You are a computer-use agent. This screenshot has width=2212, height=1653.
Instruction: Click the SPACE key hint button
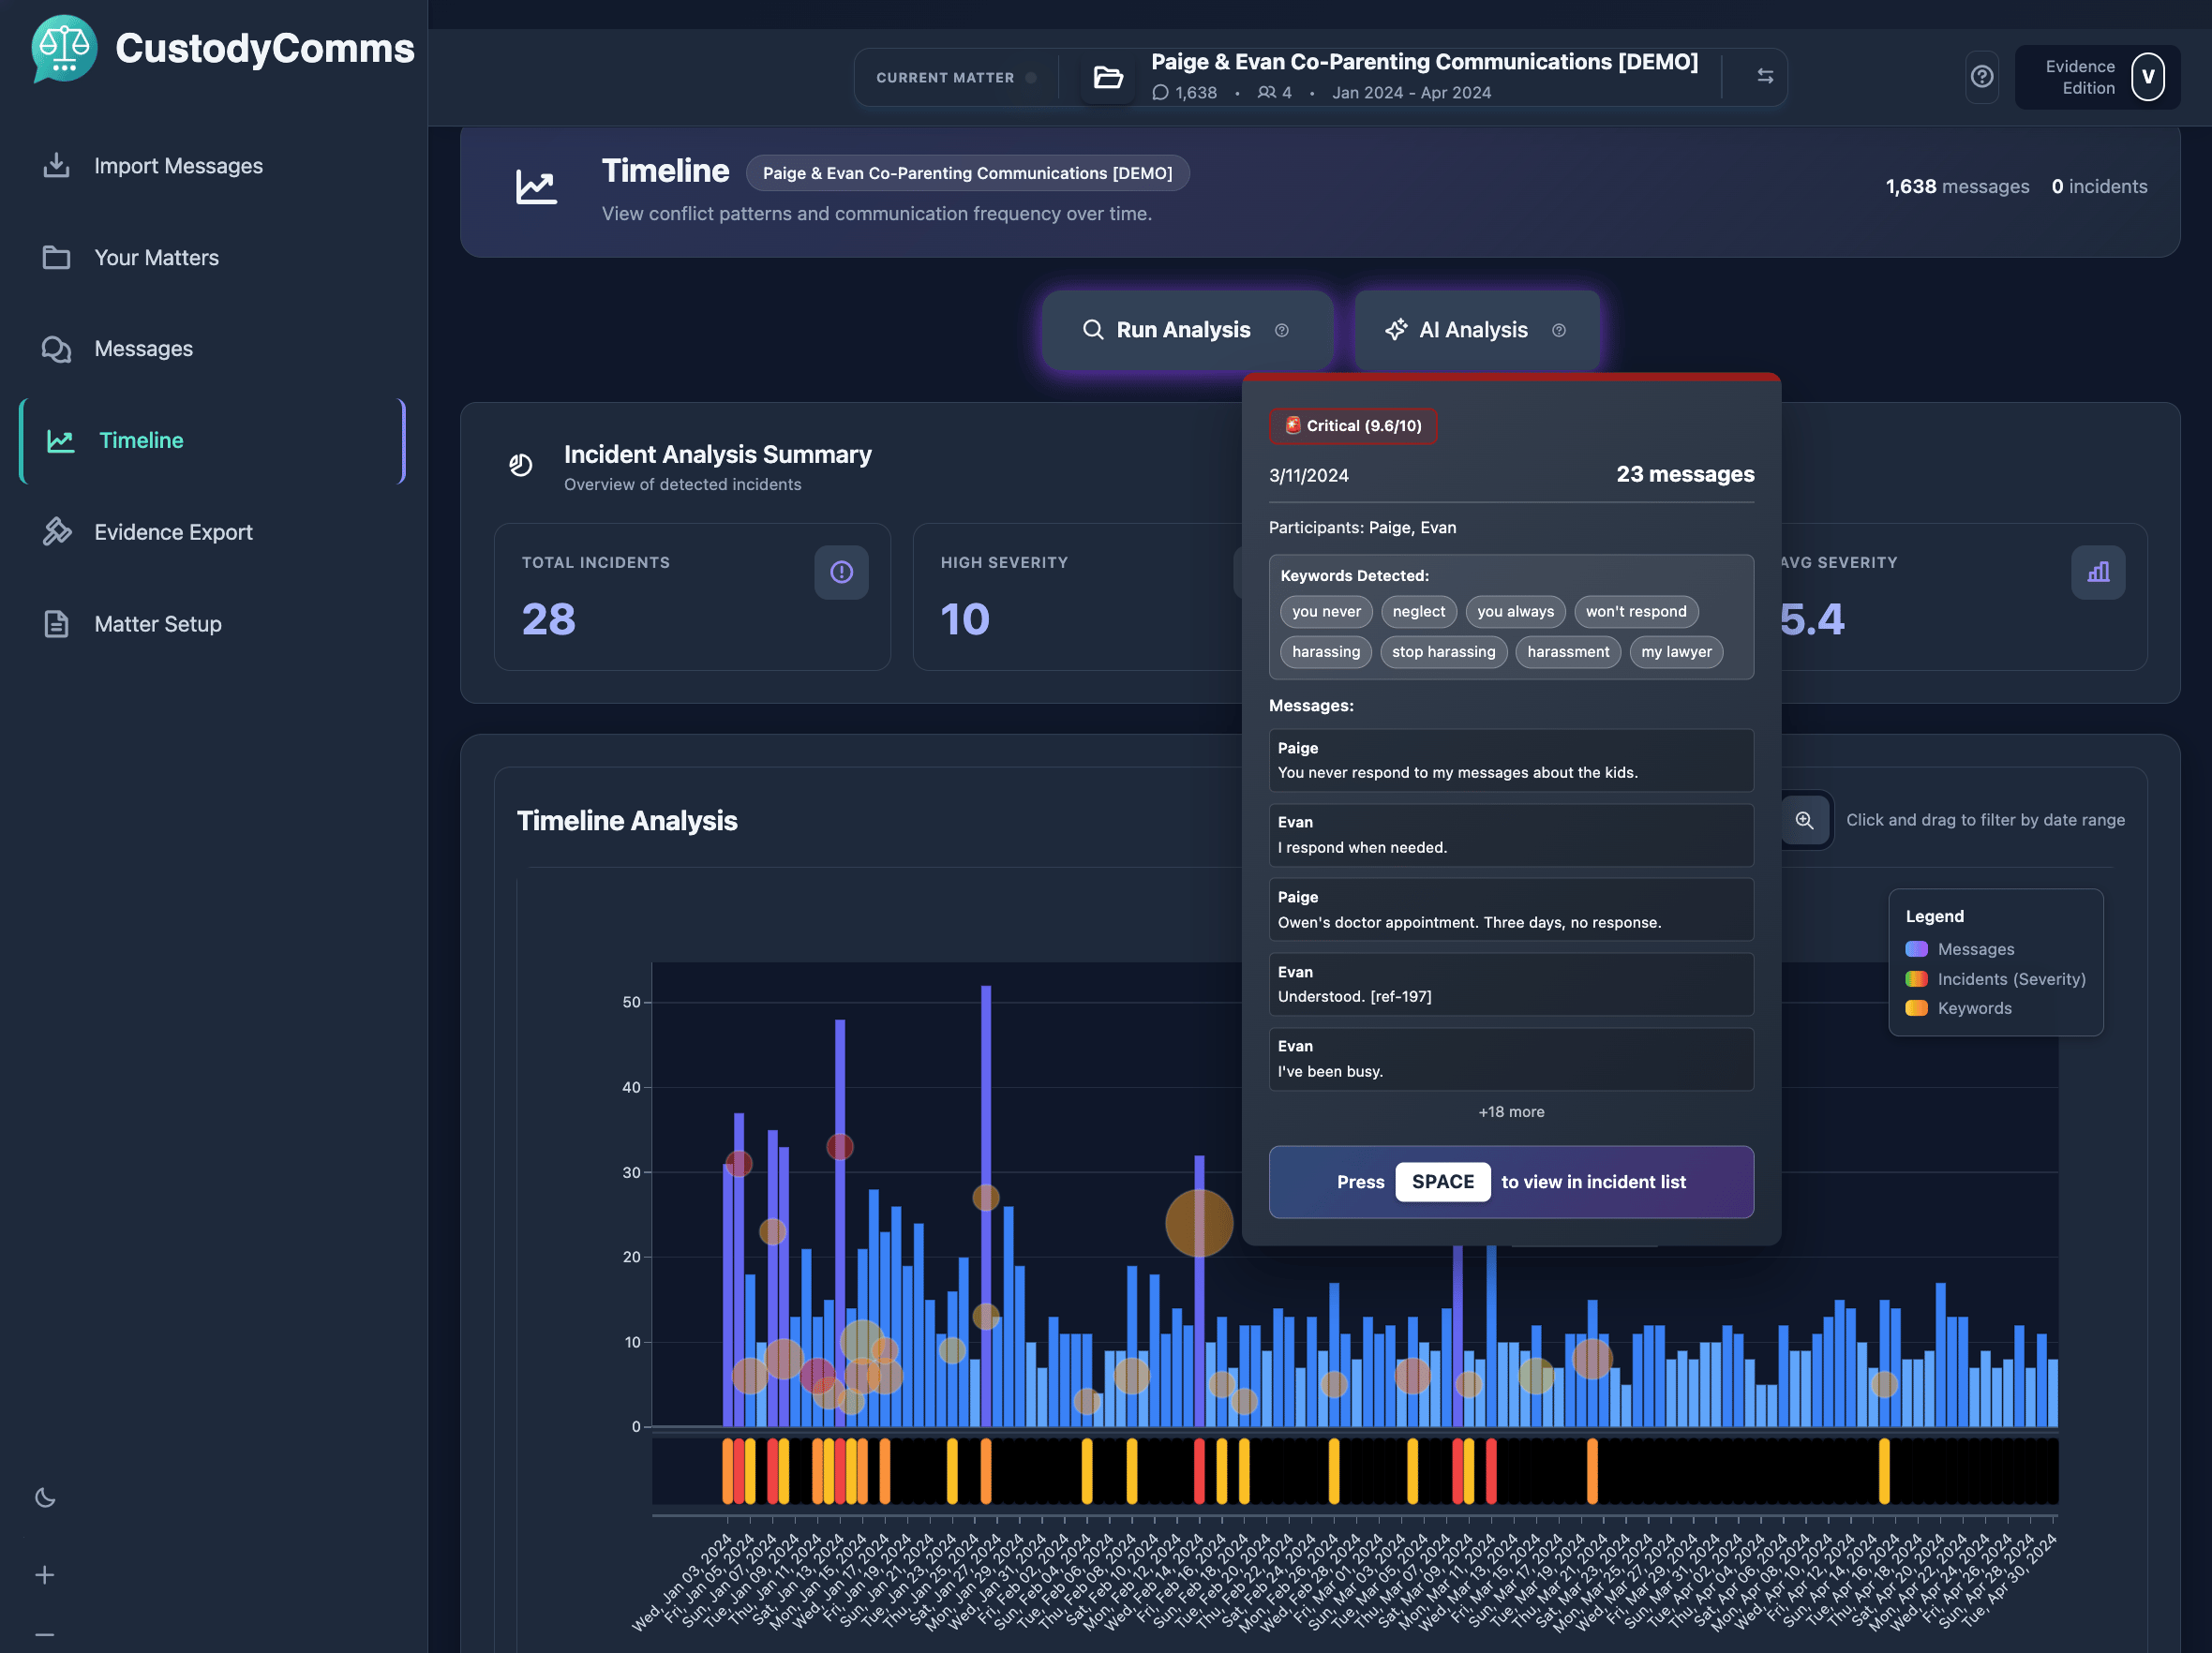pyautogui.click(x=1442, y=1182)
